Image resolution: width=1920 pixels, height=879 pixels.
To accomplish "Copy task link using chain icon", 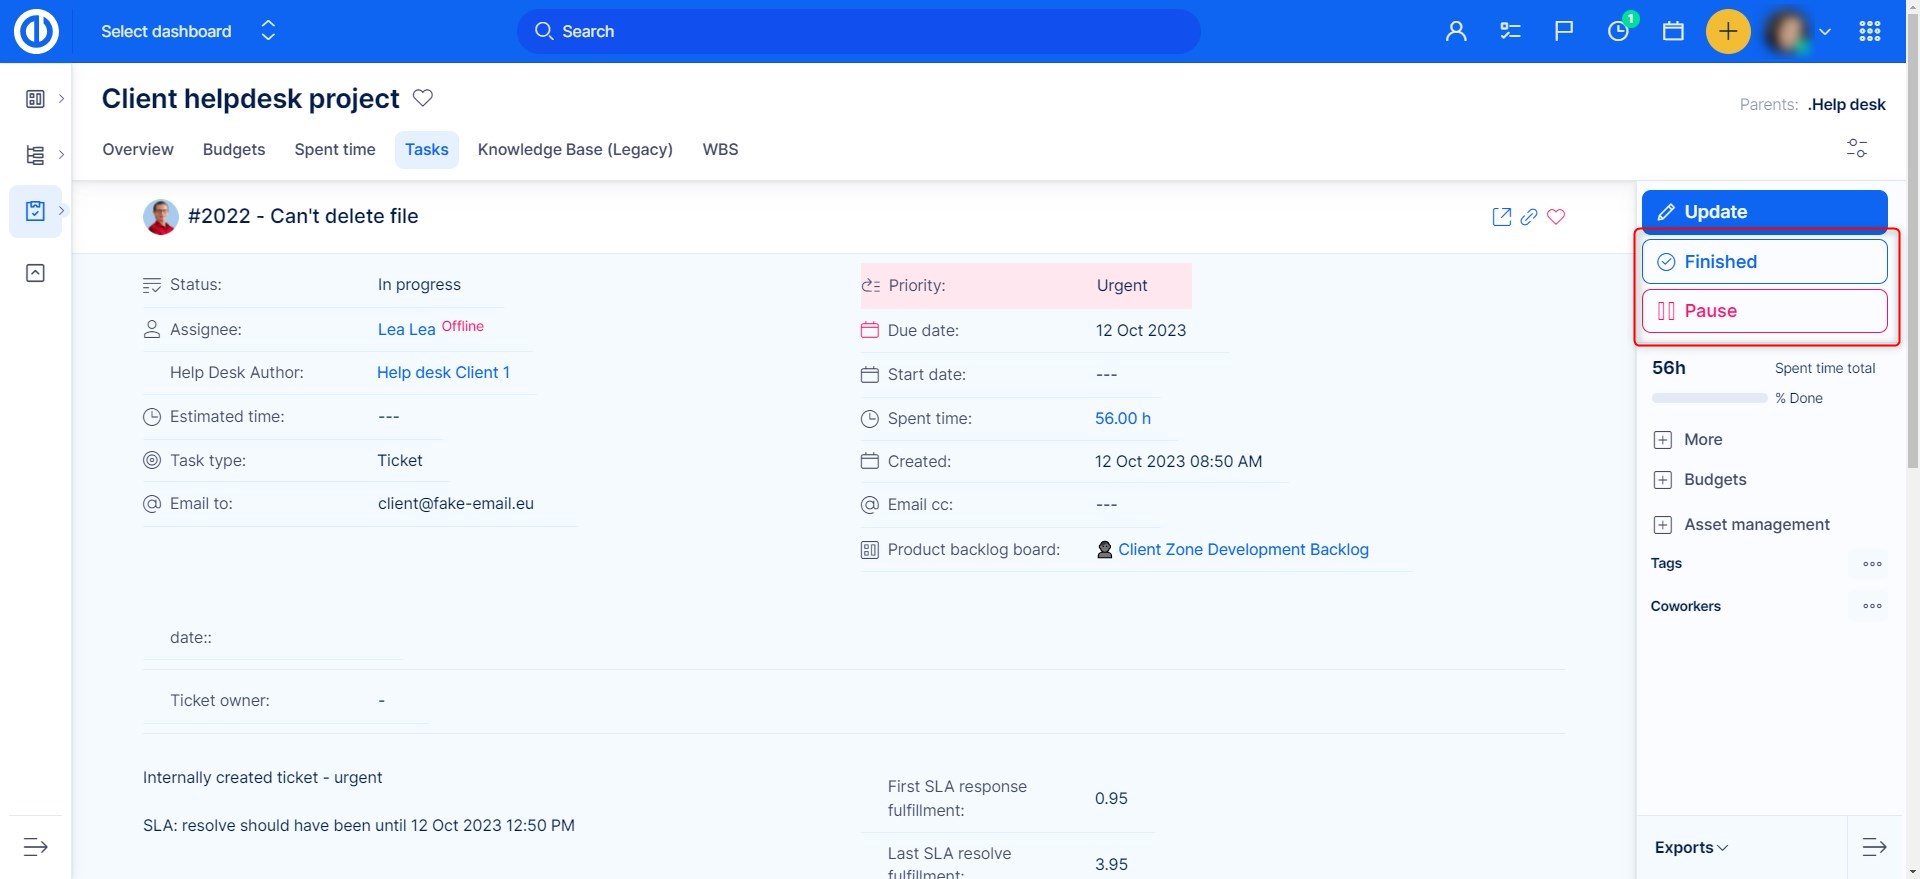I will [1529, 217].
